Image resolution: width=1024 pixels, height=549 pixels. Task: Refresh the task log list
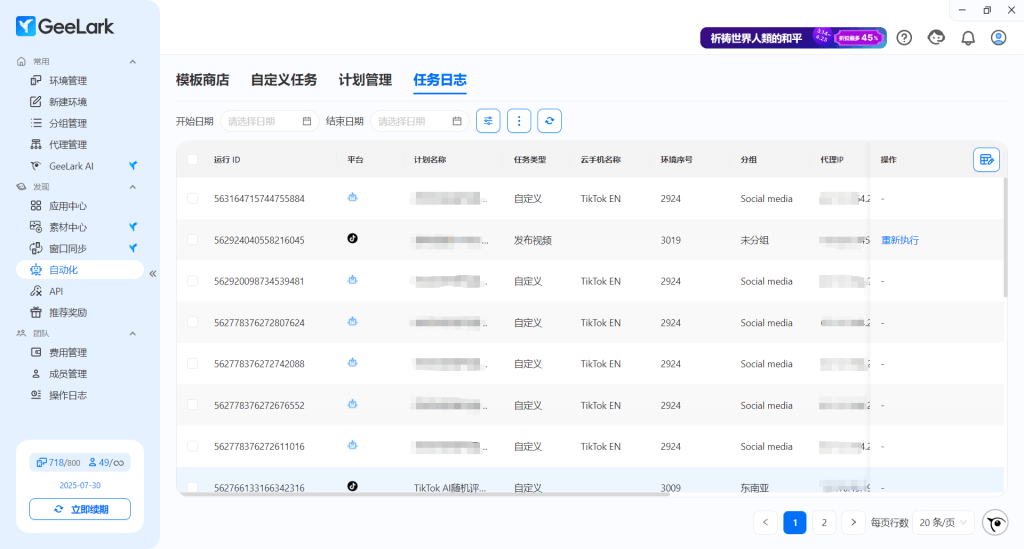[x=549, y=121]
